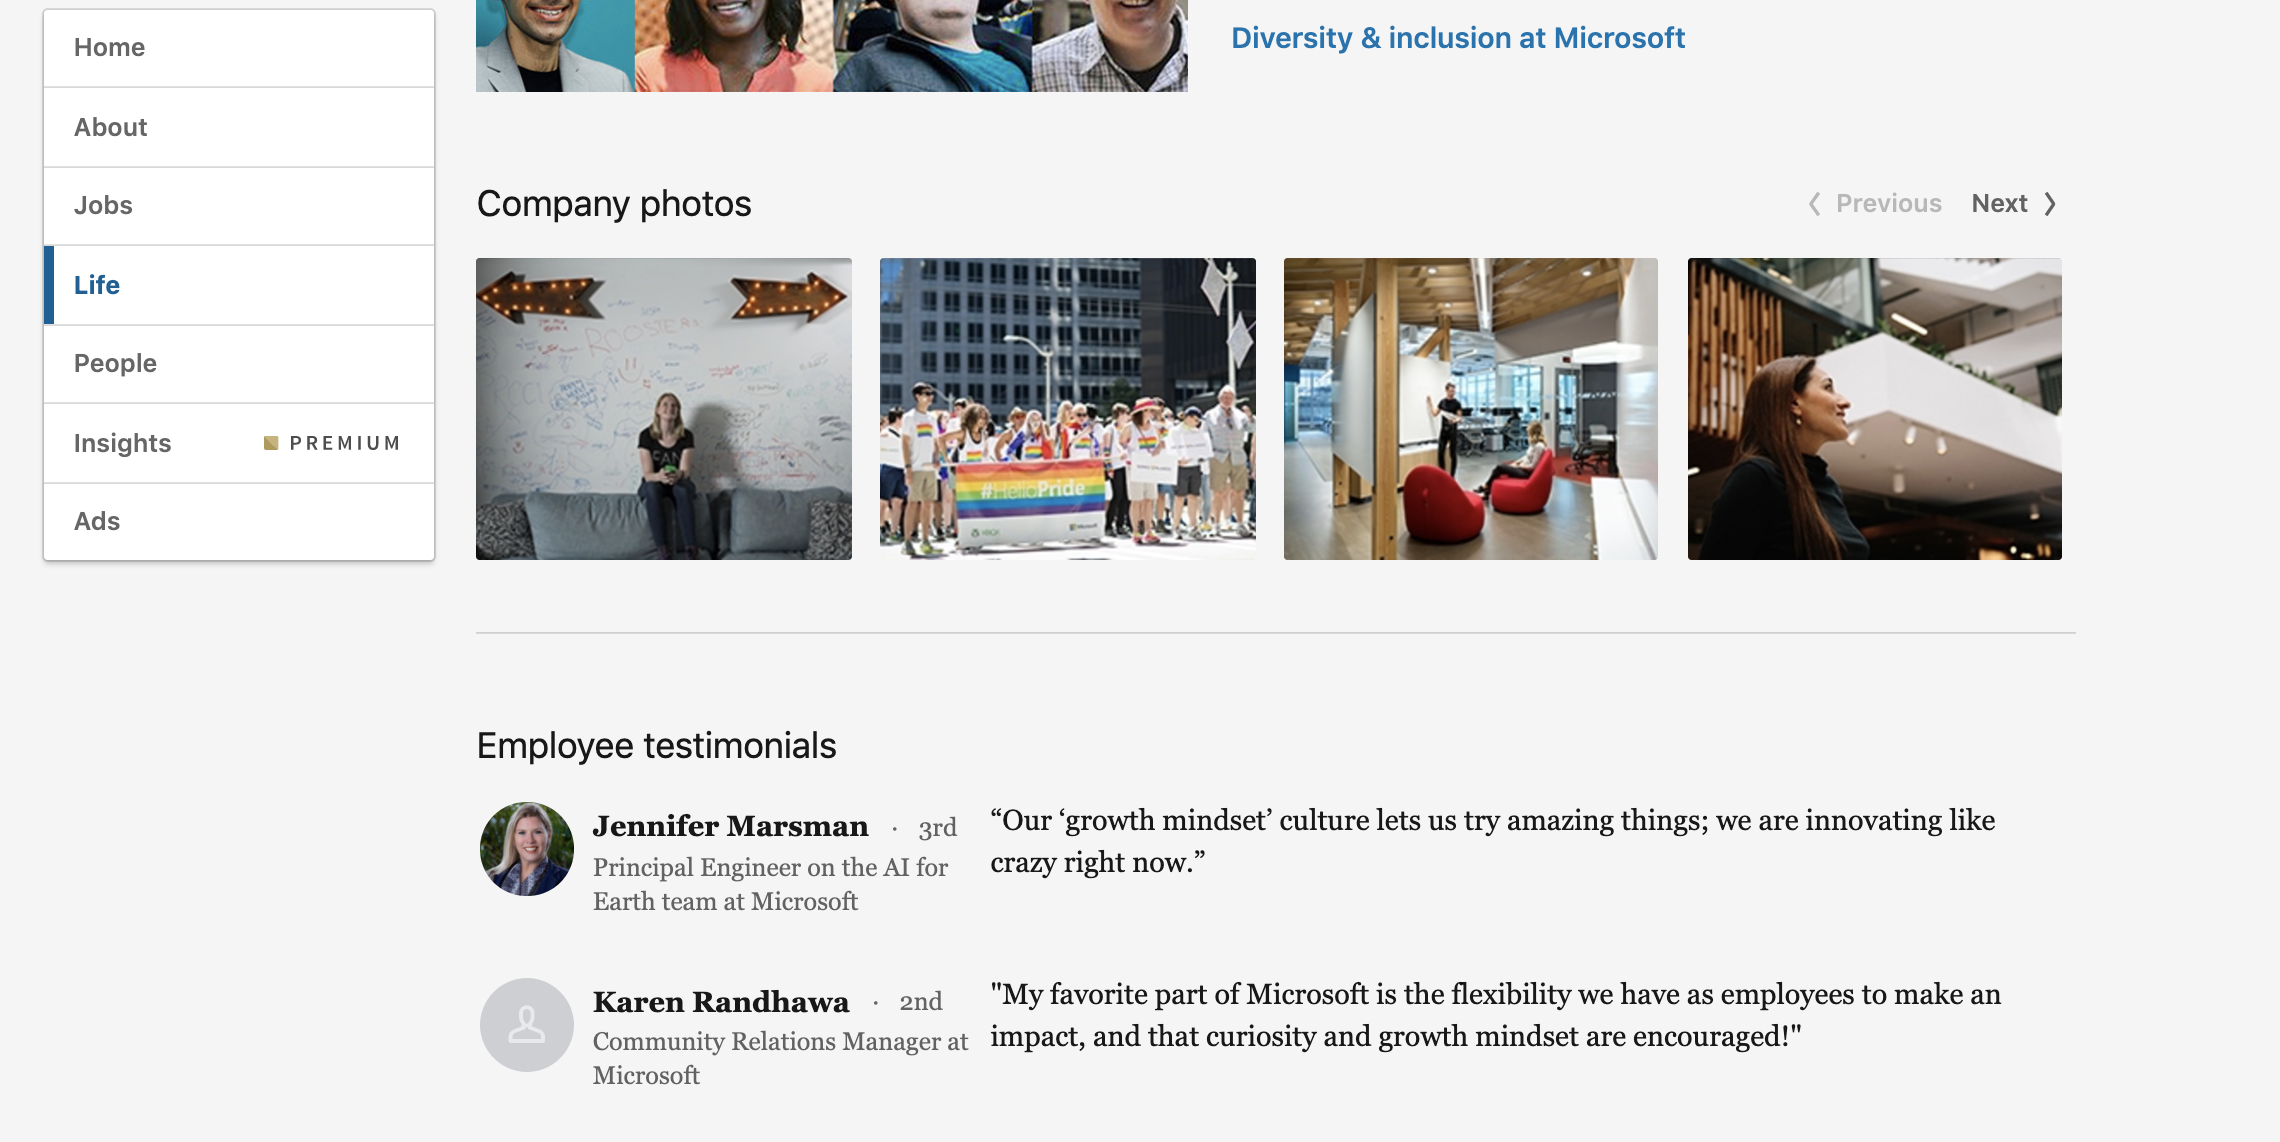The image size is (2280, 1142).
Task: Open the woman in profile photo
Action: click(1874, 409)
